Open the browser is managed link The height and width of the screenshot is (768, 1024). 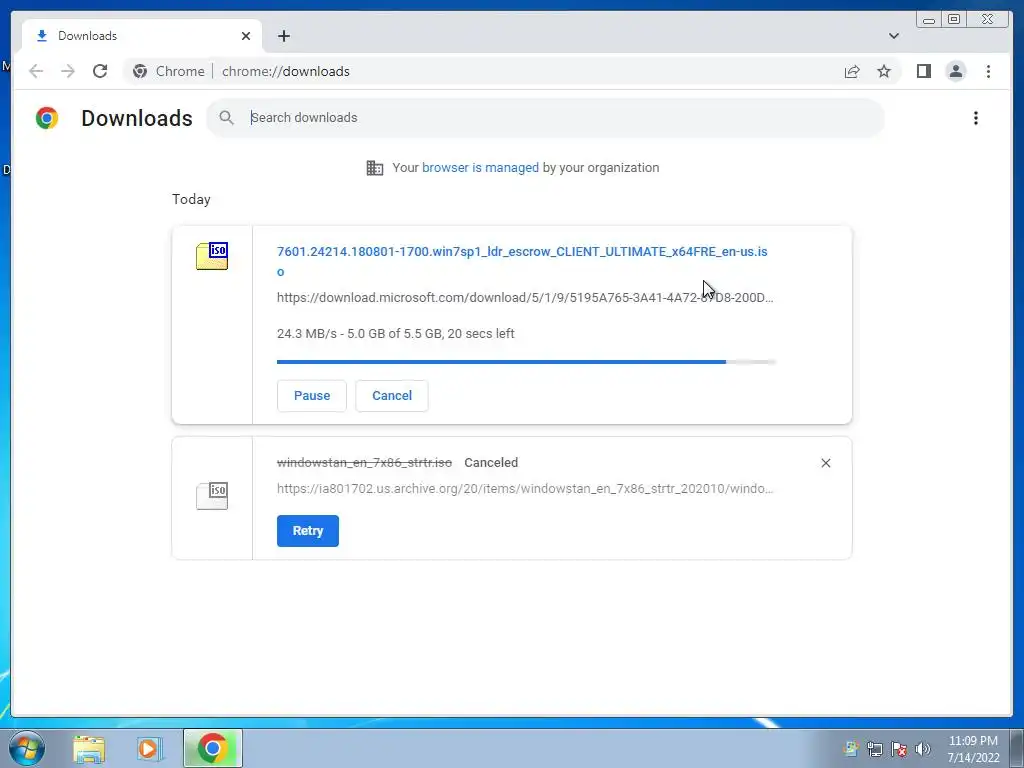point(480,168)
